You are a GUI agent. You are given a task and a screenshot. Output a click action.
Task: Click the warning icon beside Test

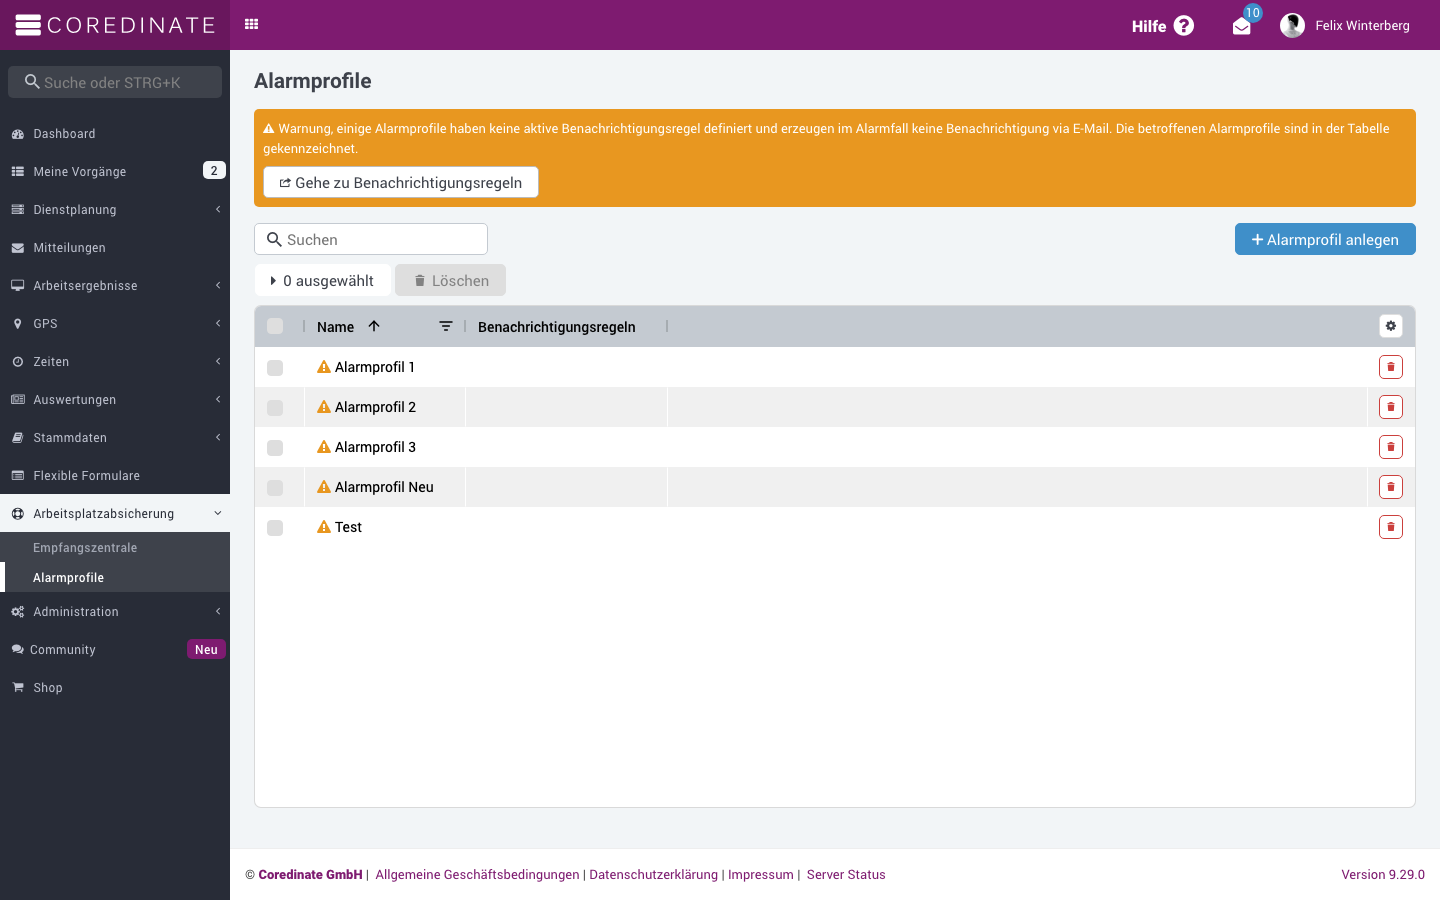point(324,527)
